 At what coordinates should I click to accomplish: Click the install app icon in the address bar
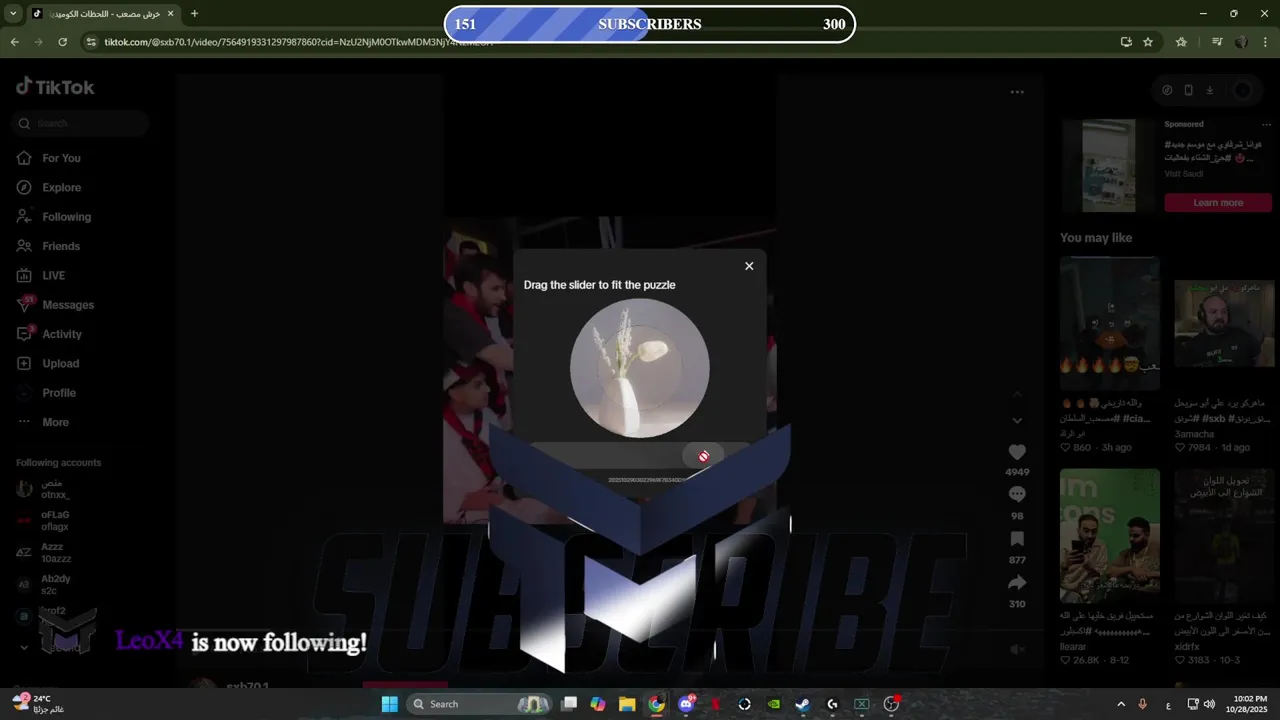pyautogui.click(x=1126, y=42)
